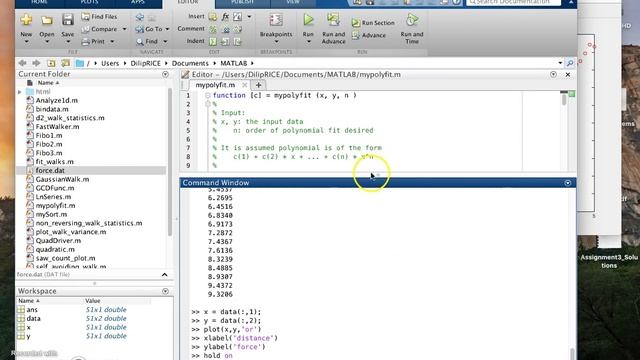Click the Save disk icon
The image size is (640, 360).
click(x=67, y=20)
